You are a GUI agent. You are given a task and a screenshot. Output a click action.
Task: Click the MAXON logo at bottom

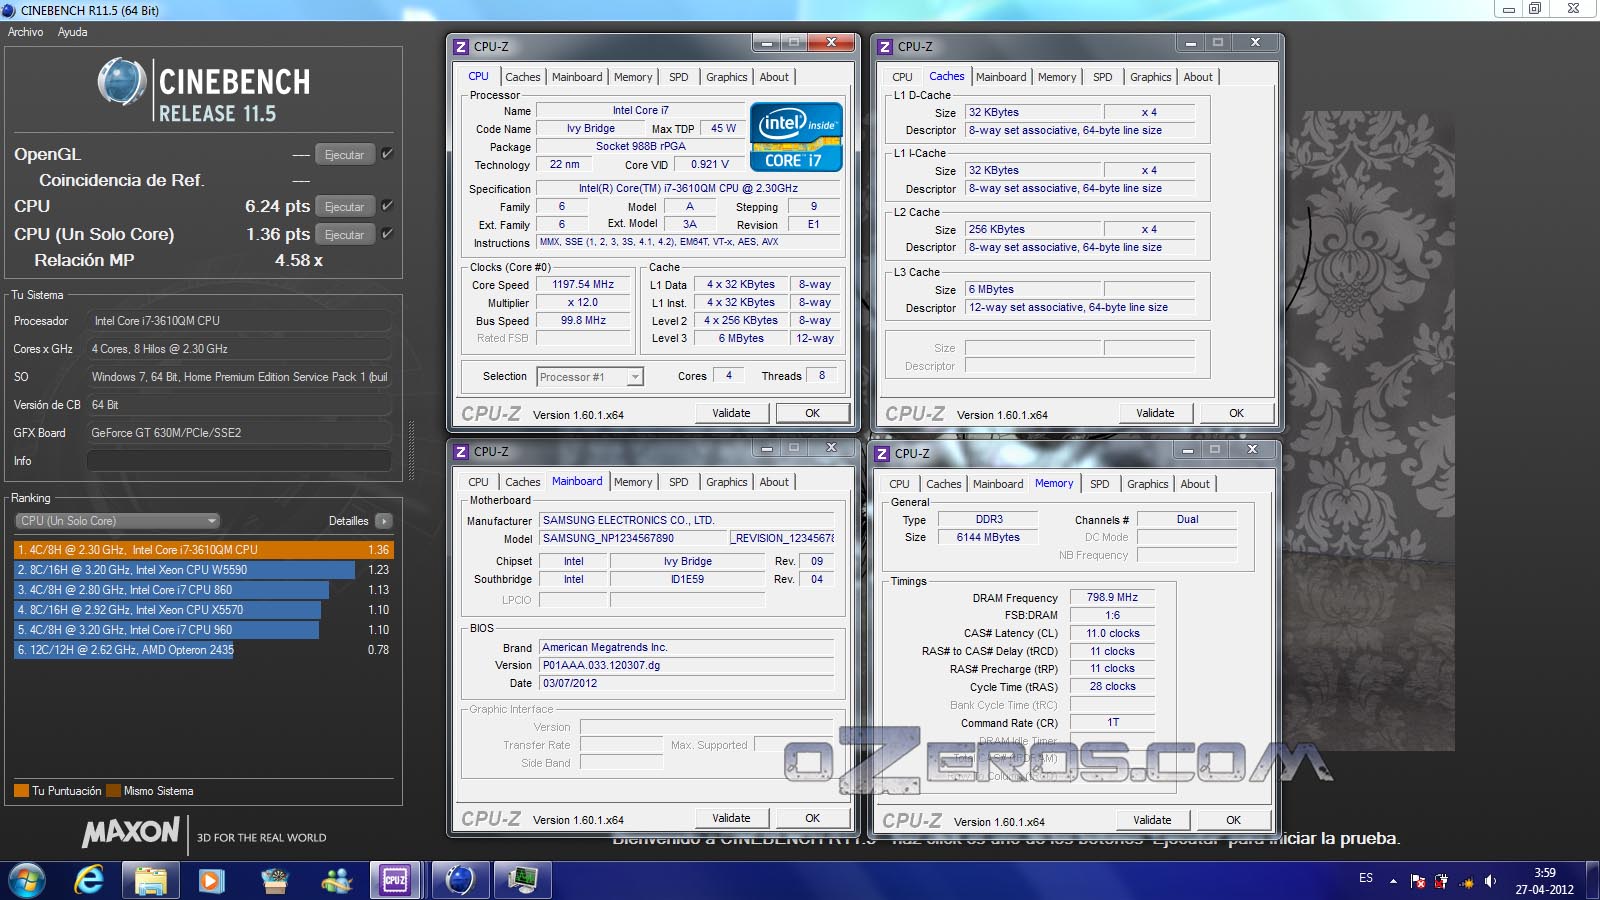131,832
